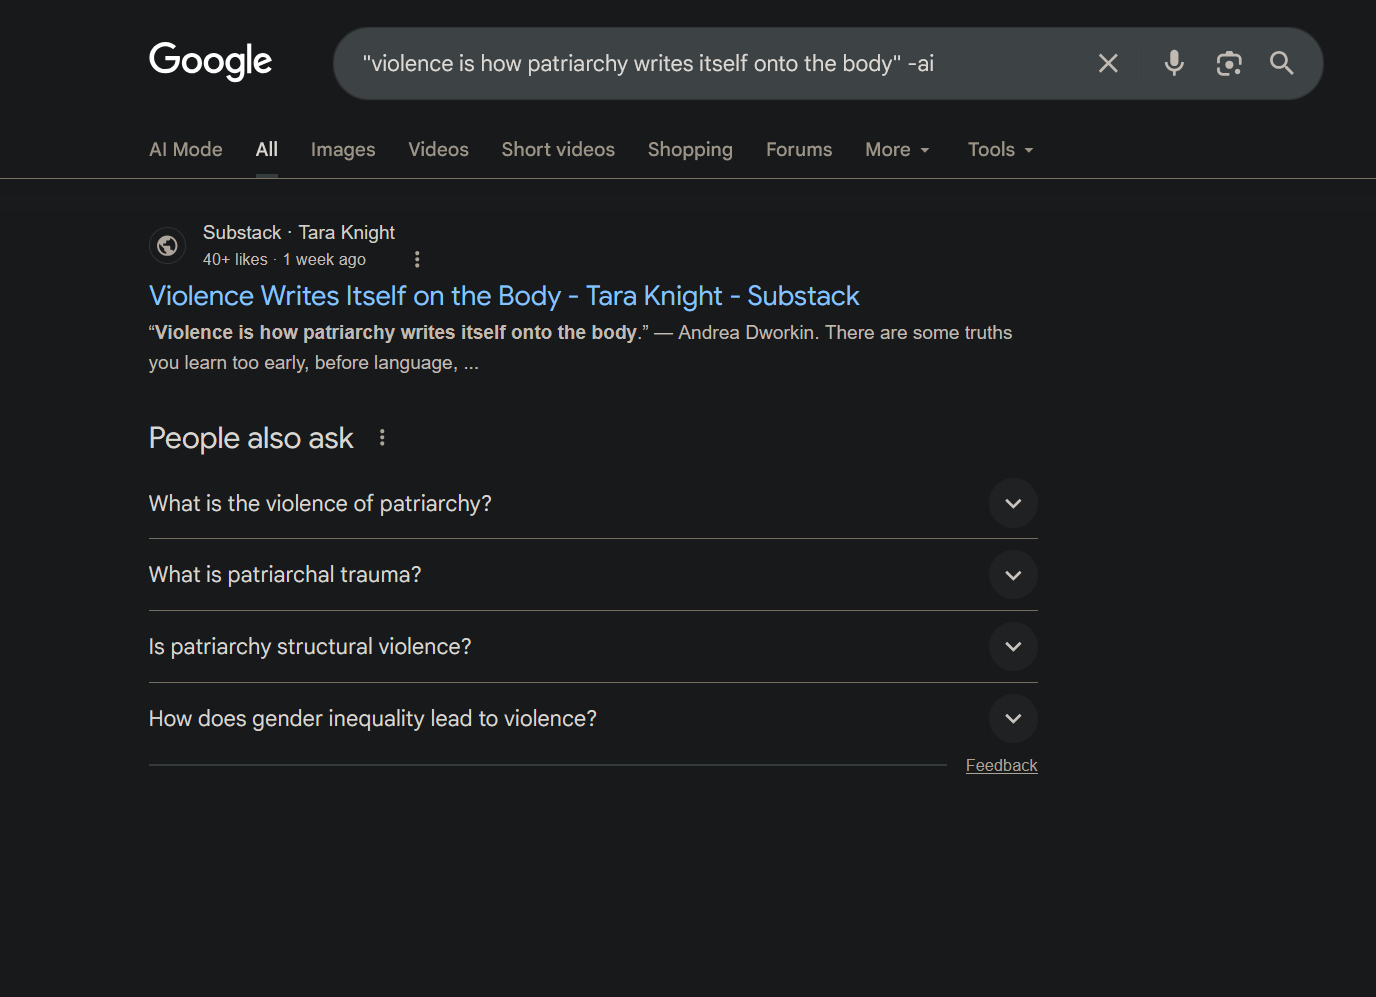Open People also ask options menu
This screenshot has width=1376, height=997.
[x=382, y=438]
